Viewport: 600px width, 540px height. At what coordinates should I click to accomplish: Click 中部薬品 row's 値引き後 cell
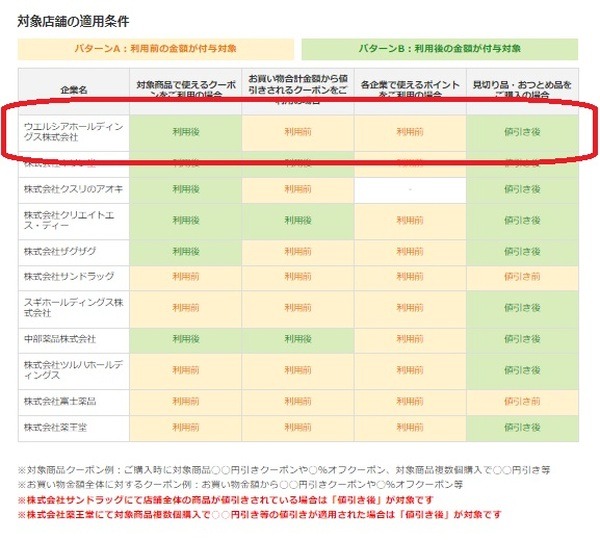pyautogui.click(x=522, y=339)
